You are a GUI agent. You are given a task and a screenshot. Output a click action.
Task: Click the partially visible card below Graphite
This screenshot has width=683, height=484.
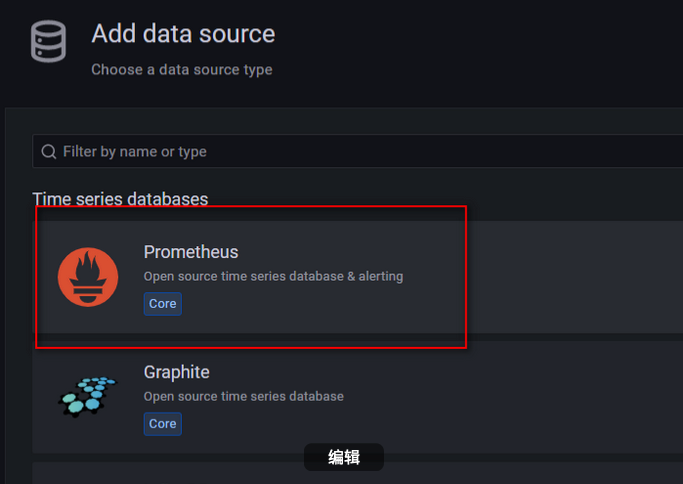358,473
